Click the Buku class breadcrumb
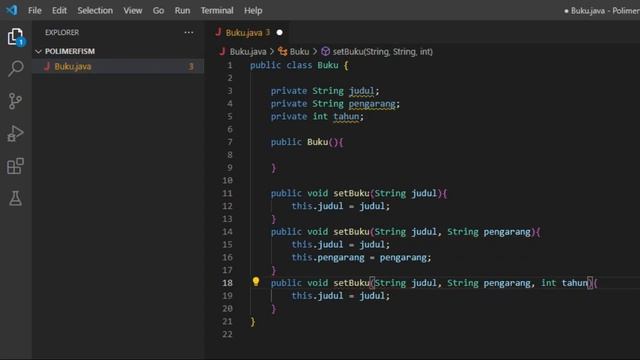The width and height of the screenshot is (640, 360). point(299,51)
